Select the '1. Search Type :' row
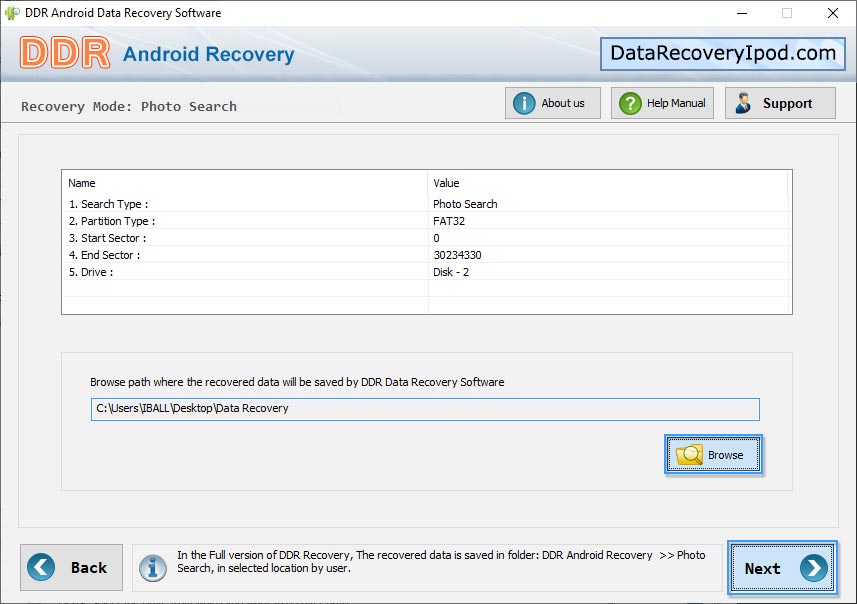This screenshot has width=857, height=604. pyautogui.click(x=426, y=204)
